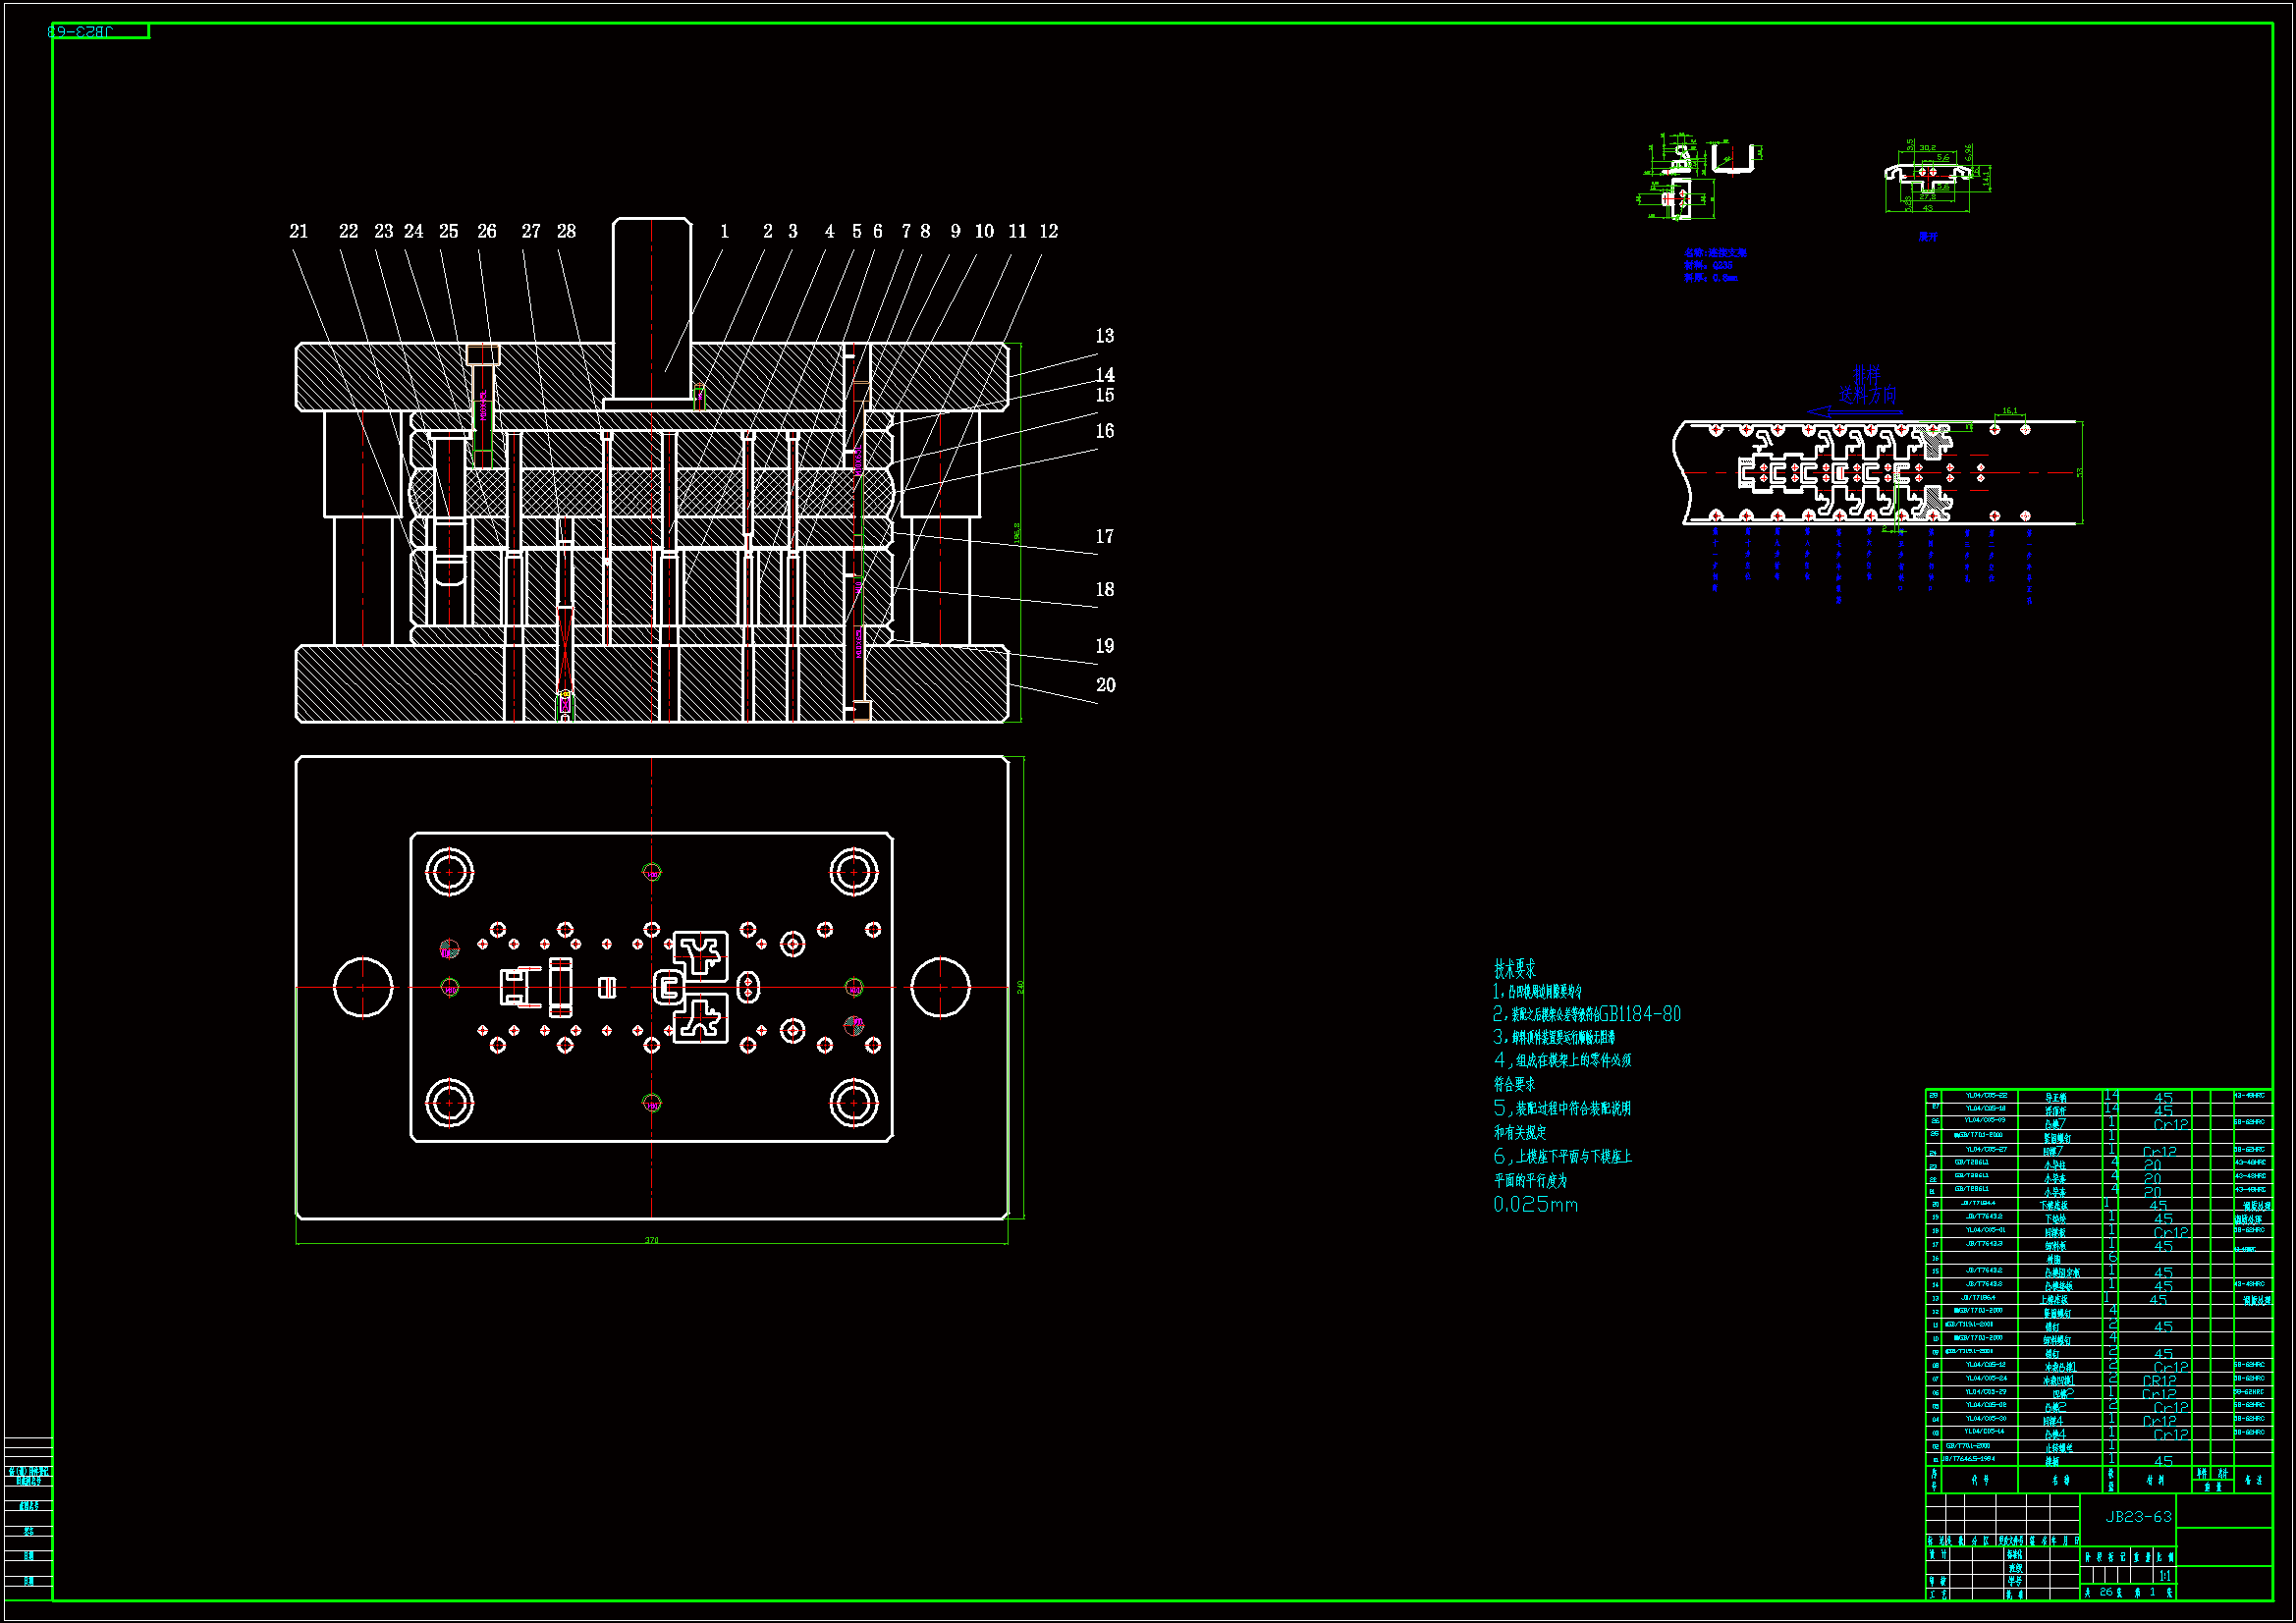Click part callout number 1
The image size is (2296, 1623).
(724, 231)
